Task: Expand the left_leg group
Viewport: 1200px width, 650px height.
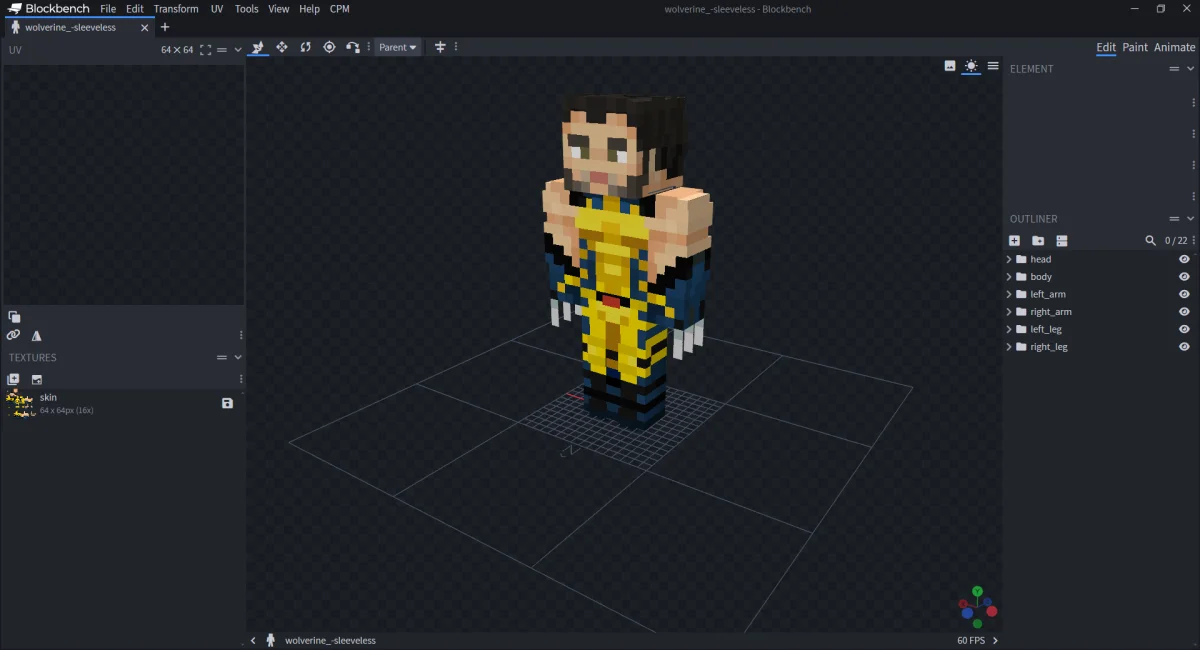Action: click(1009, 329)
